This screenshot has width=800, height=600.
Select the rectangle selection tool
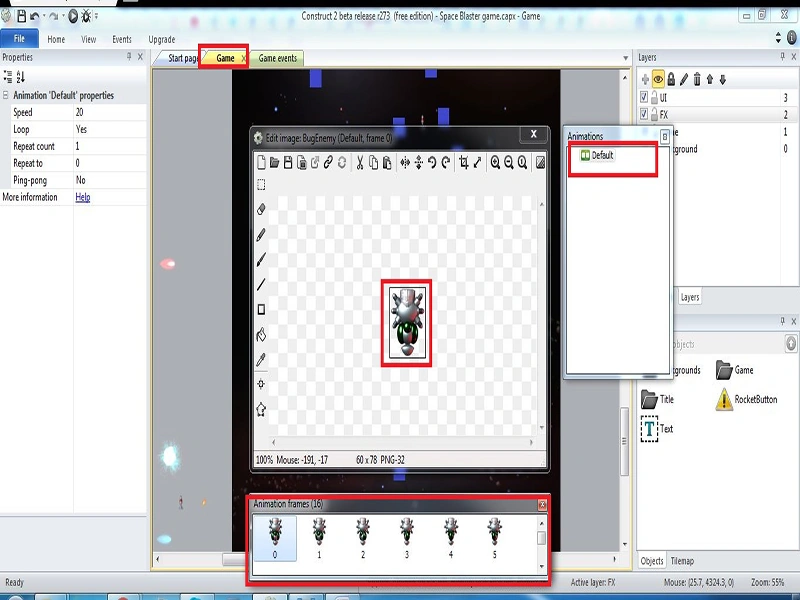(x=261, y=185)
